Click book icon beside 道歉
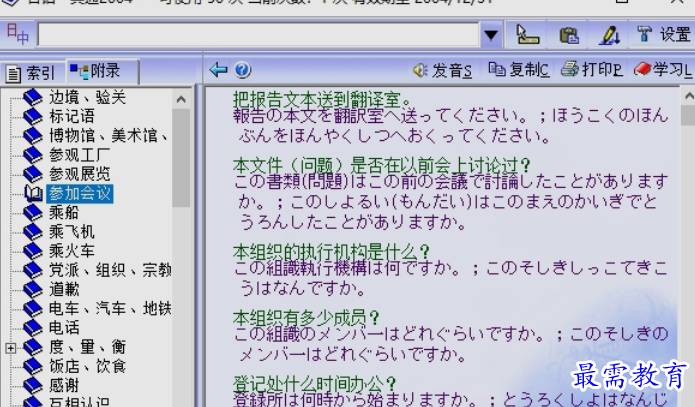 click(x=33, y=290)
